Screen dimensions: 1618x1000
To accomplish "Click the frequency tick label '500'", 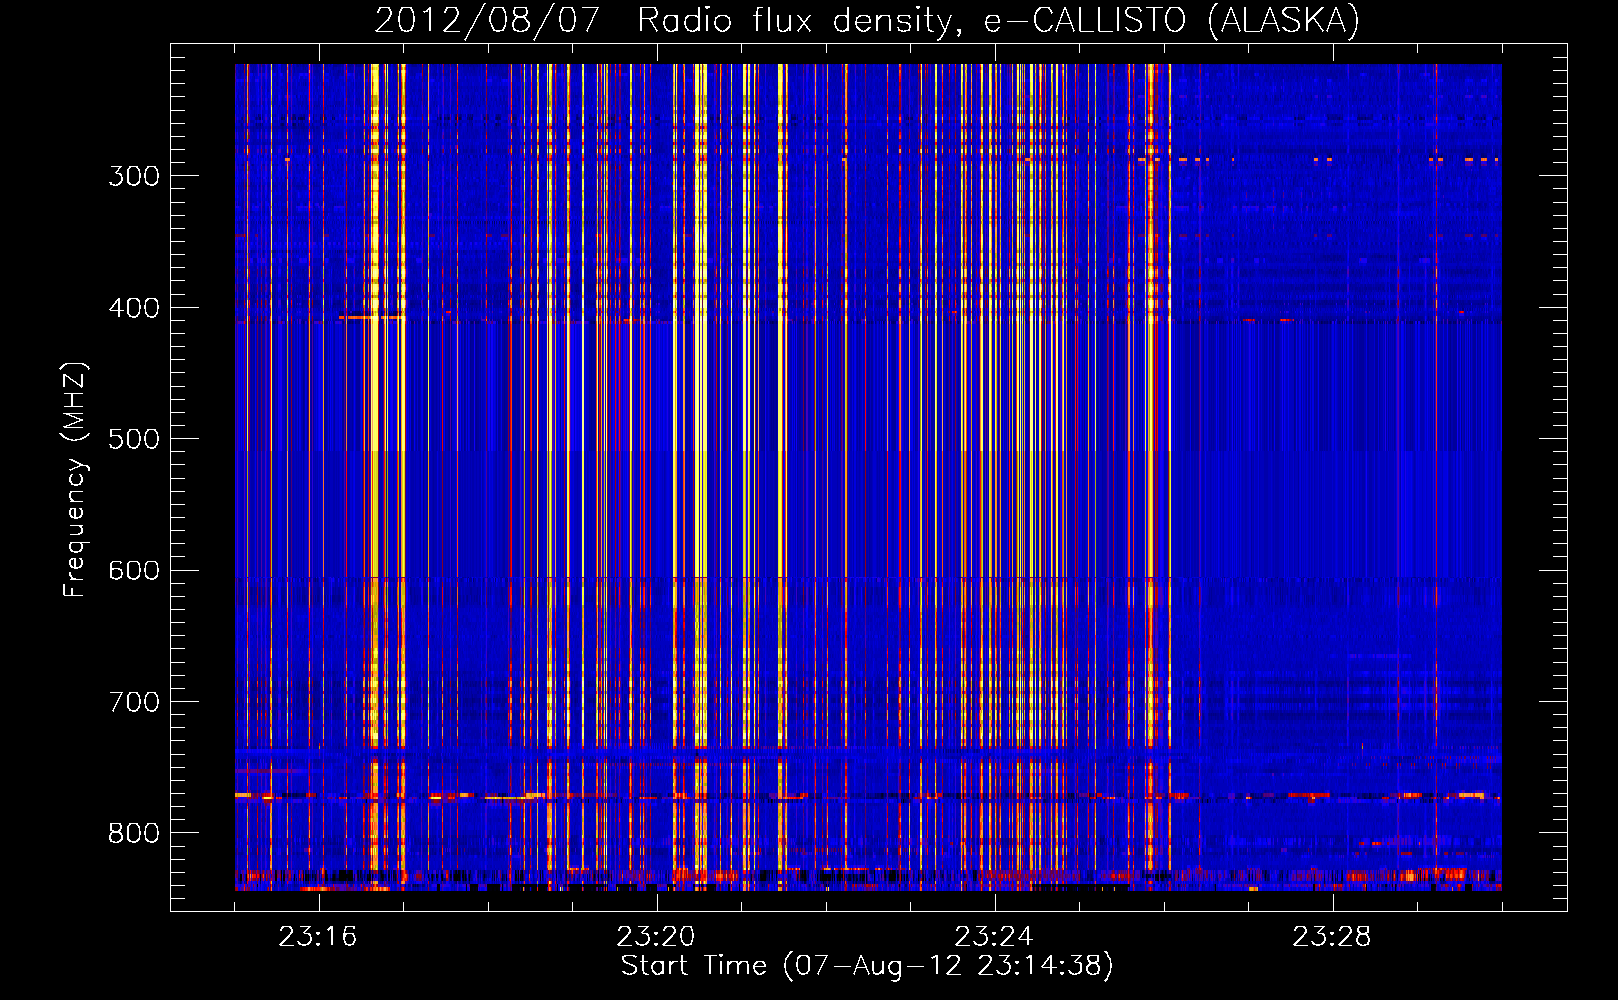I will [x=134, y=439].
